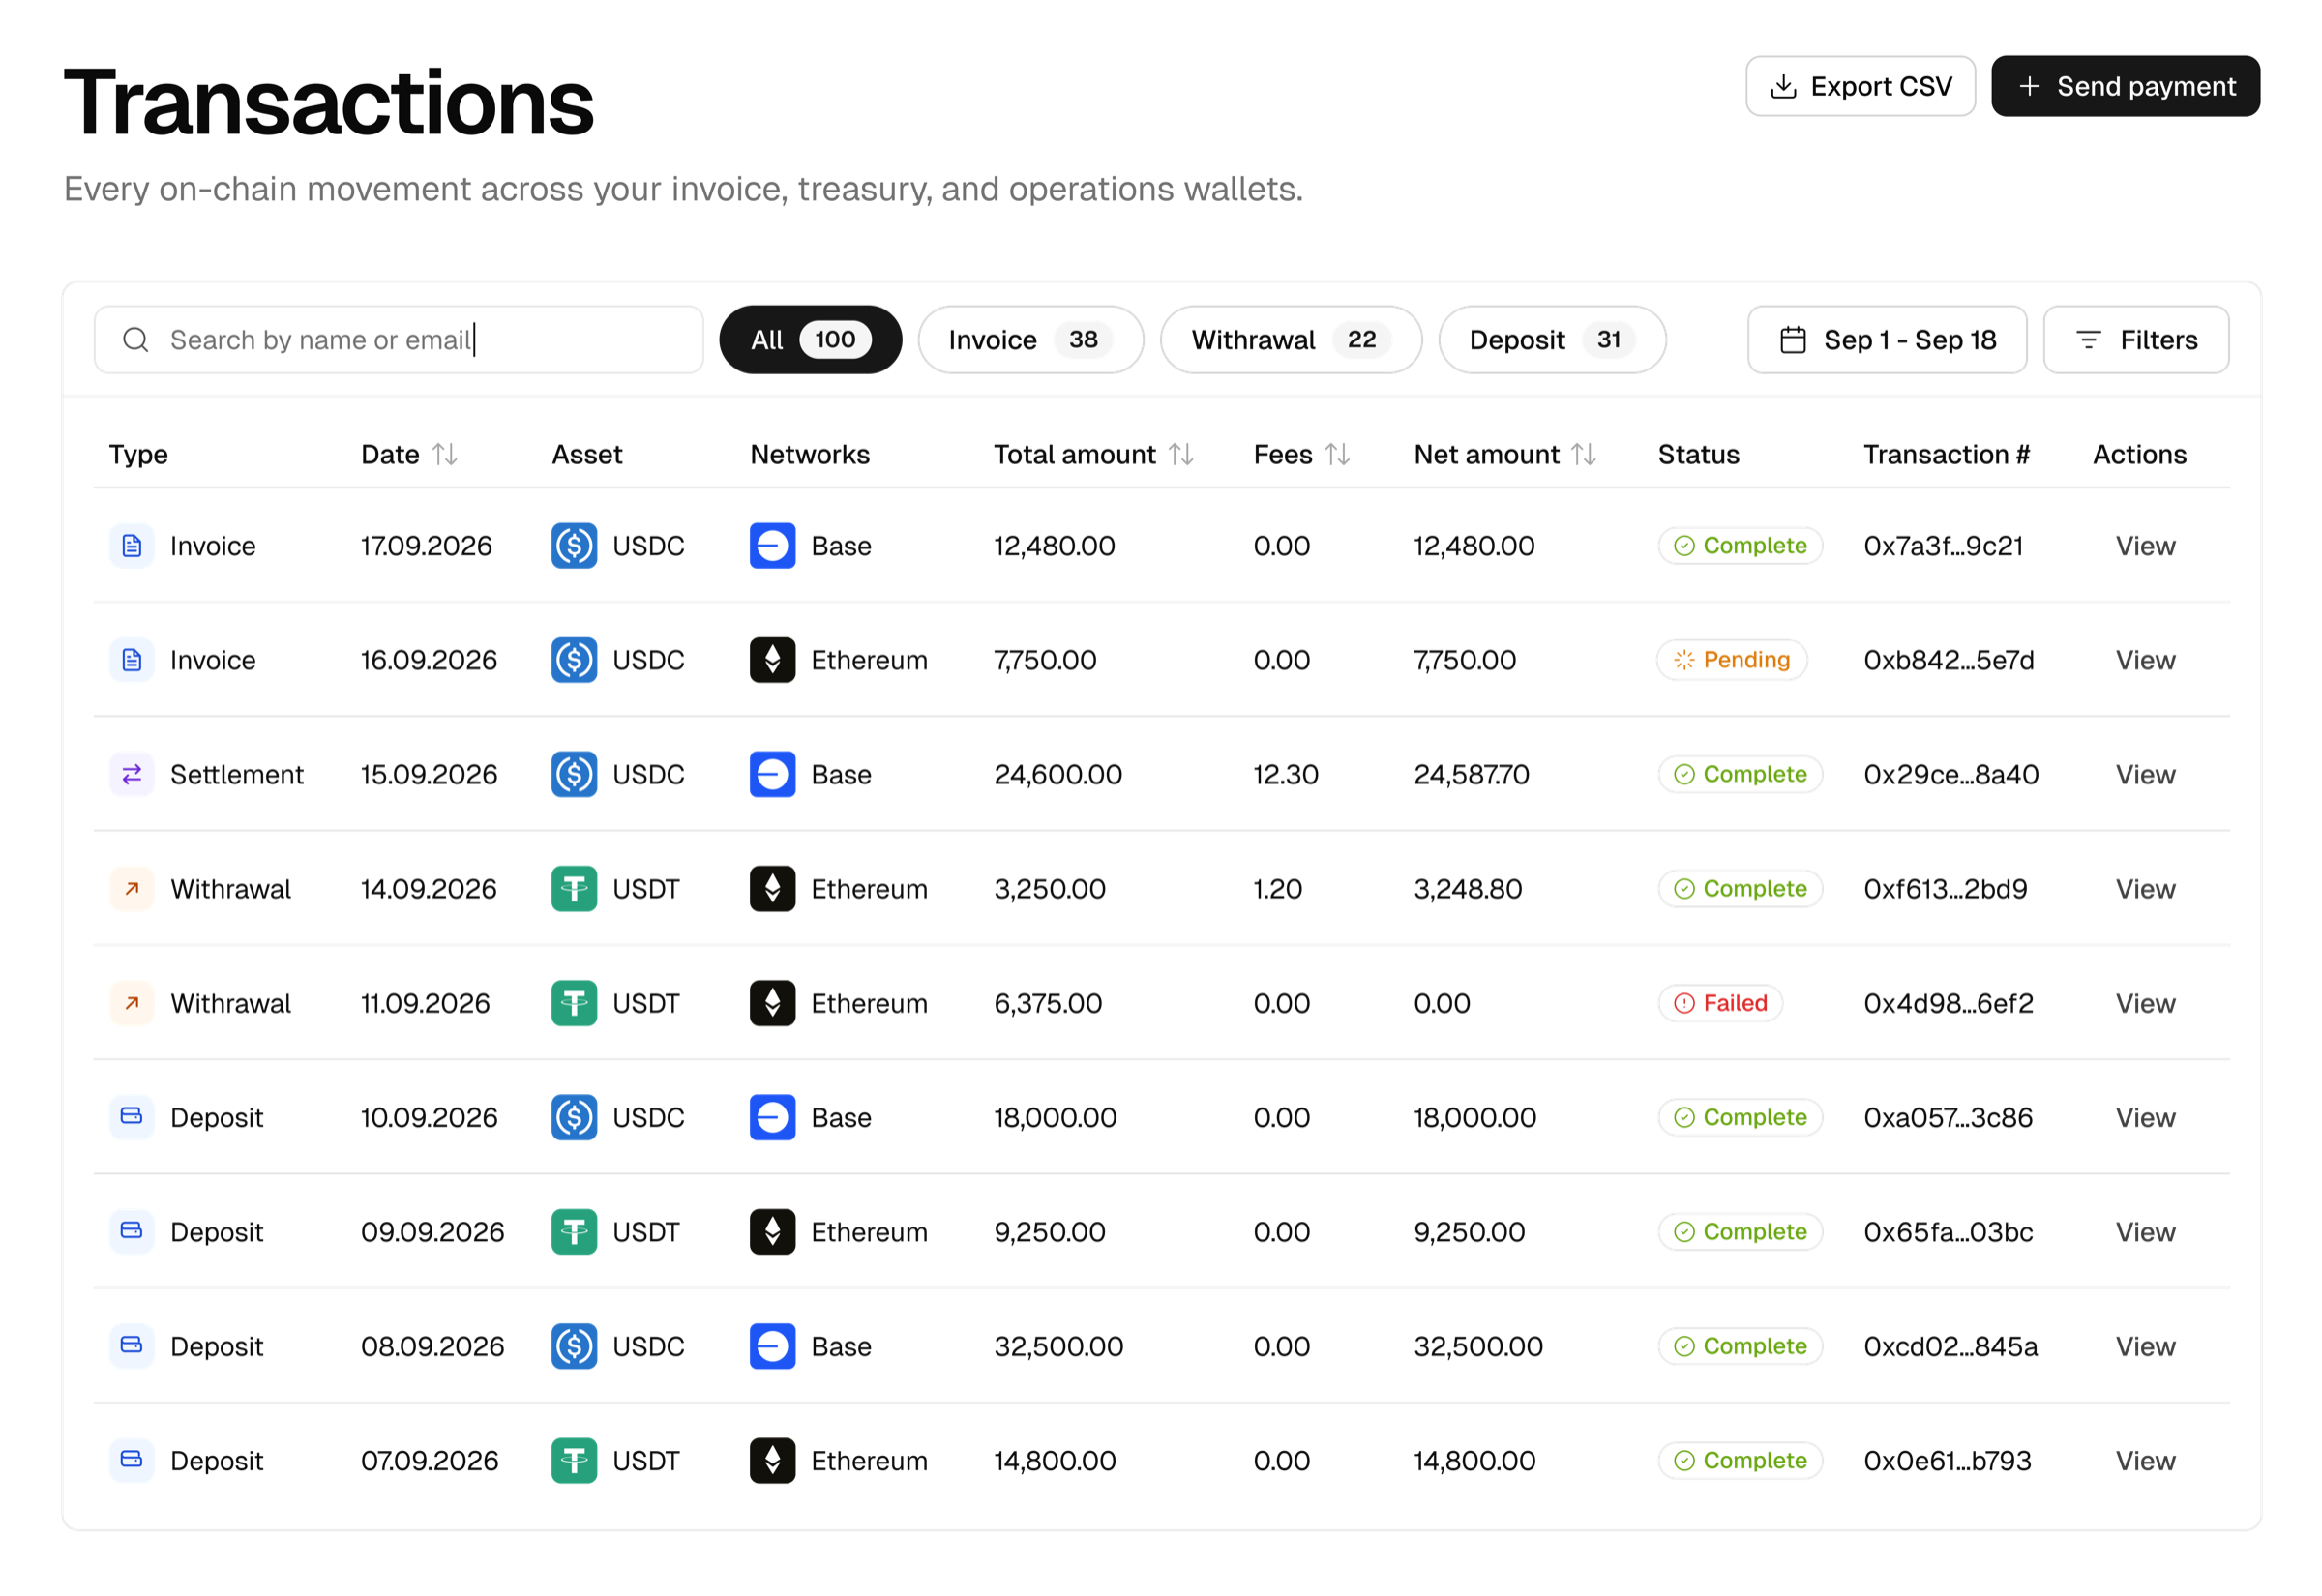Click withdrawal arrow icon in 14.09.2026 row
The height and width of the screenshot is (1596, 2322).
click(x=132, y=889)
